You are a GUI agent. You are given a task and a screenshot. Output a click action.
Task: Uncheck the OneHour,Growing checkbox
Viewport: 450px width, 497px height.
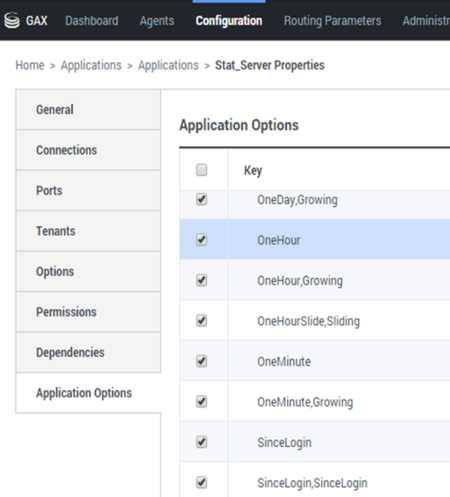(x=201, y=280)
